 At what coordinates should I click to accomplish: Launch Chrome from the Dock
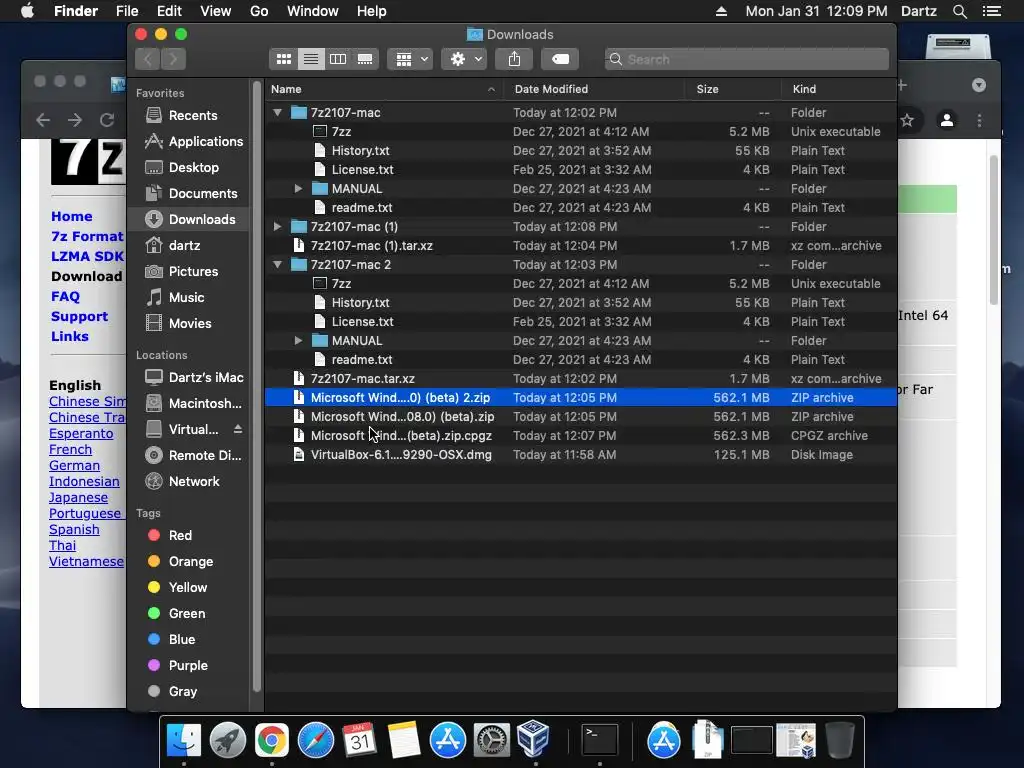(x=272, y=741)
